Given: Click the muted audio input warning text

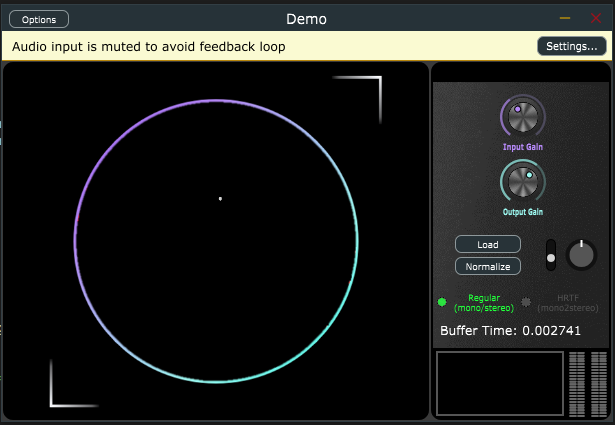Looking at the screenshot, I should 149,47.
